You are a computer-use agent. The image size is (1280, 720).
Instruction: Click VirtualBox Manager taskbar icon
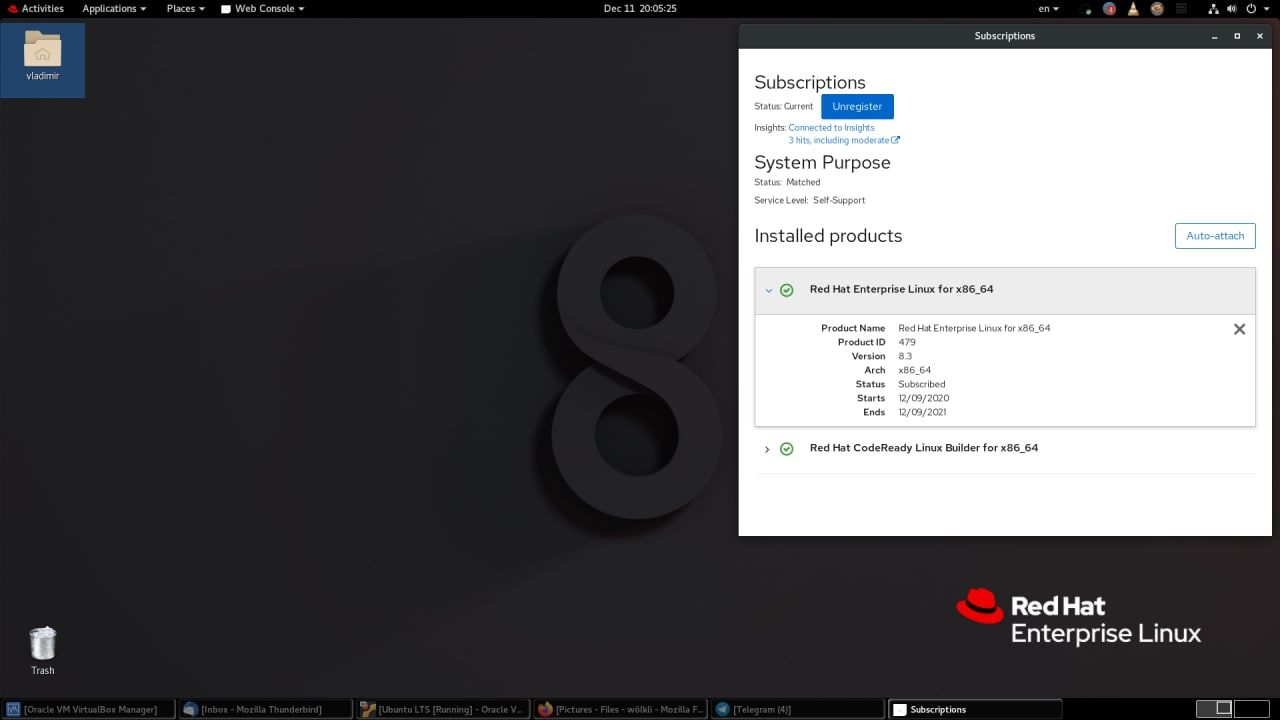pos(13,709)
